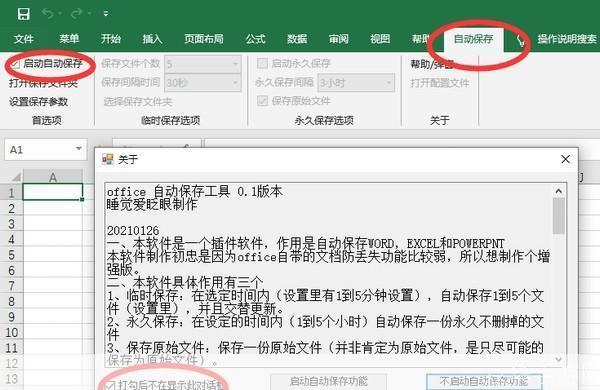Open the 文件 menu tab

tap(24, 39)
